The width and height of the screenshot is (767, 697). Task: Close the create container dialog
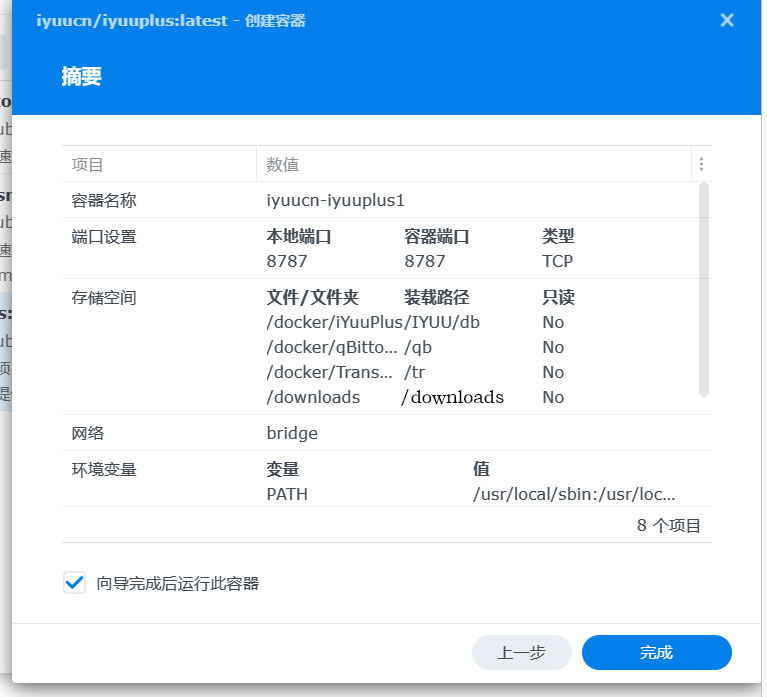coord(727,20)
